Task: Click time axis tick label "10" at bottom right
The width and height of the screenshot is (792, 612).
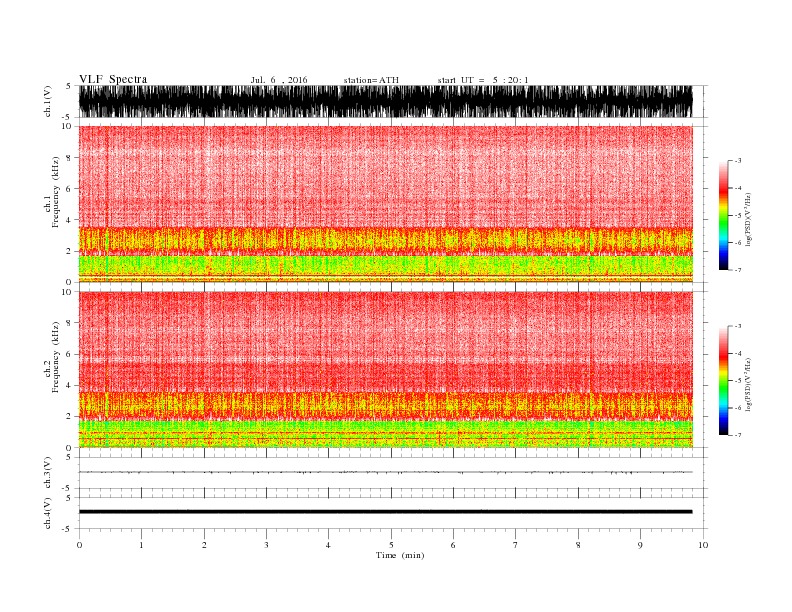Action: (x=703, y=545)
